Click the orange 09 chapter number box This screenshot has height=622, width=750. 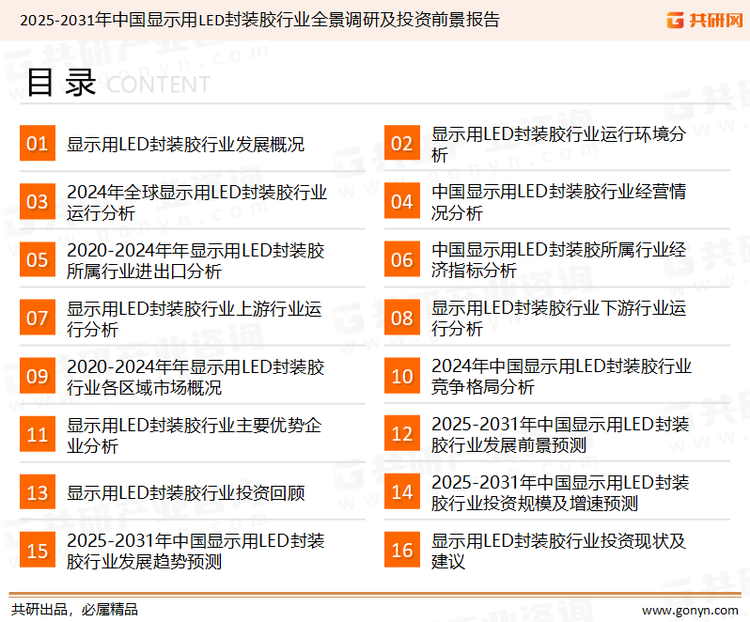pyautogui.click(x=37, y=376)
